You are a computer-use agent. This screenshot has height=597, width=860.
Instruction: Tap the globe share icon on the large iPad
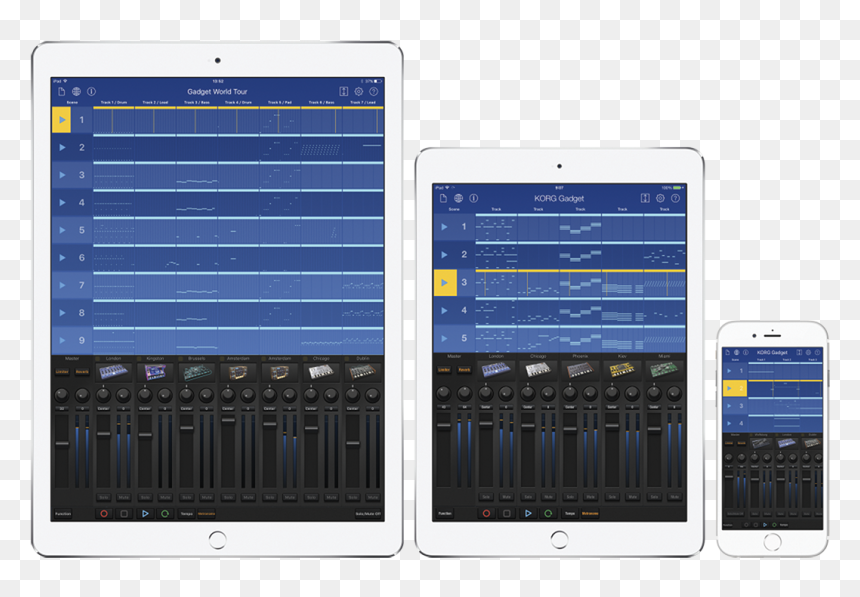coord(76,92)
